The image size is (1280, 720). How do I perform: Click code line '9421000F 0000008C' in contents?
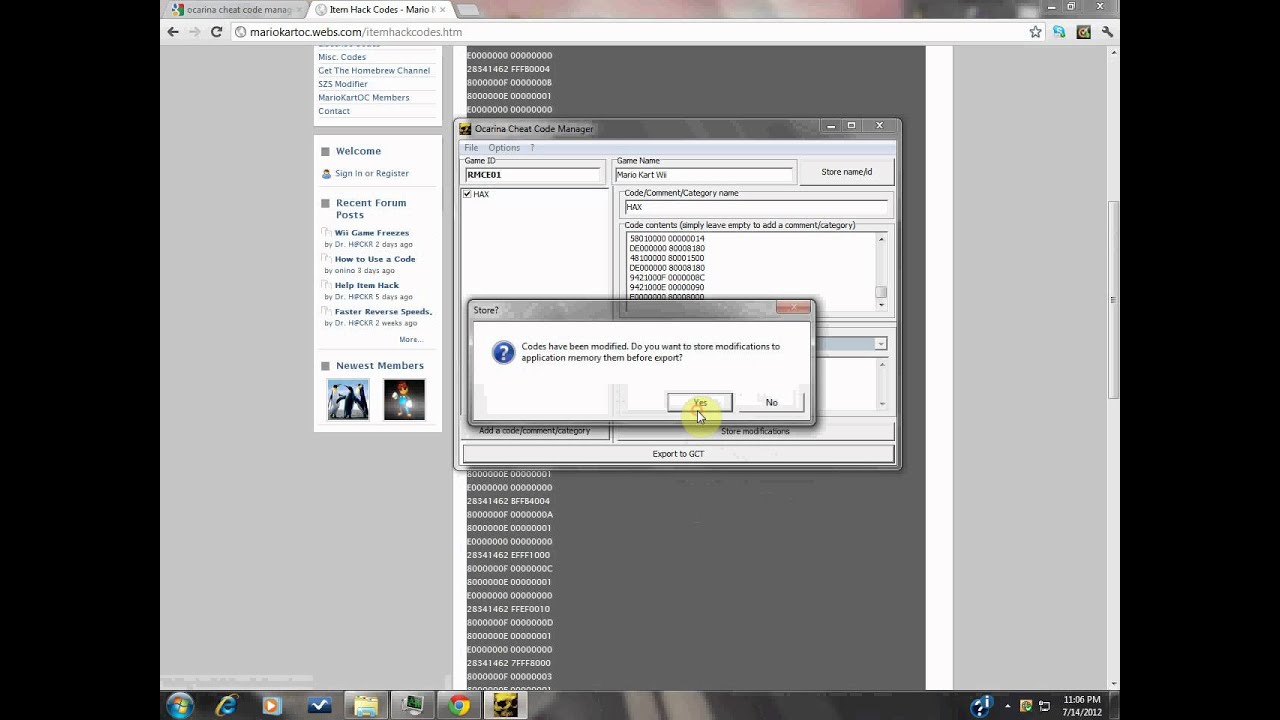point(667,277)
